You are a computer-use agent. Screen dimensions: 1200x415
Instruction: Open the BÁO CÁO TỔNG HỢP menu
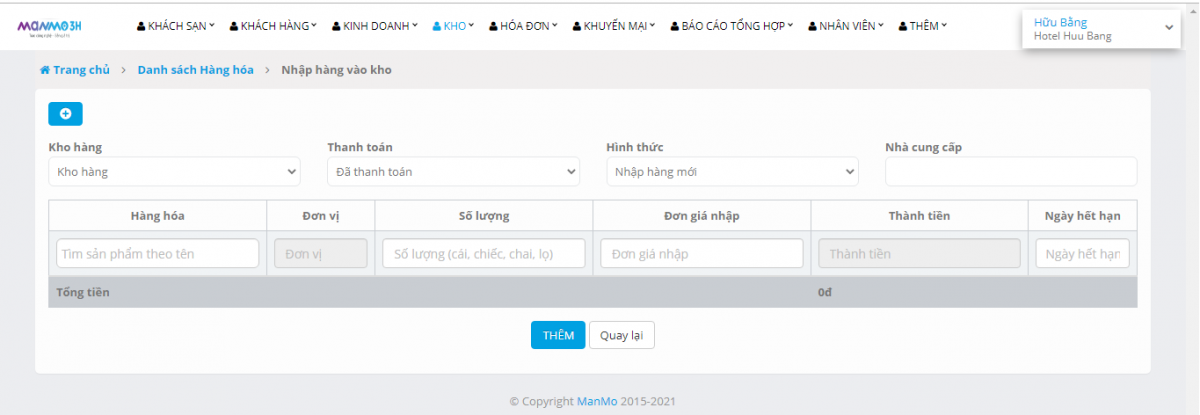click(x=732, y=26)
